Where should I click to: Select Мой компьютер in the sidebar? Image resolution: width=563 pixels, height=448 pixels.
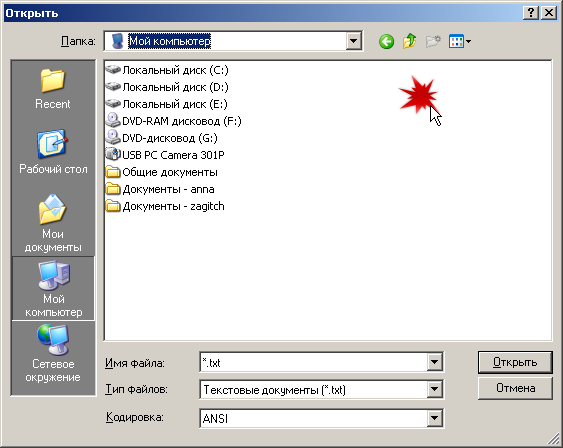(x=53, y=288)
